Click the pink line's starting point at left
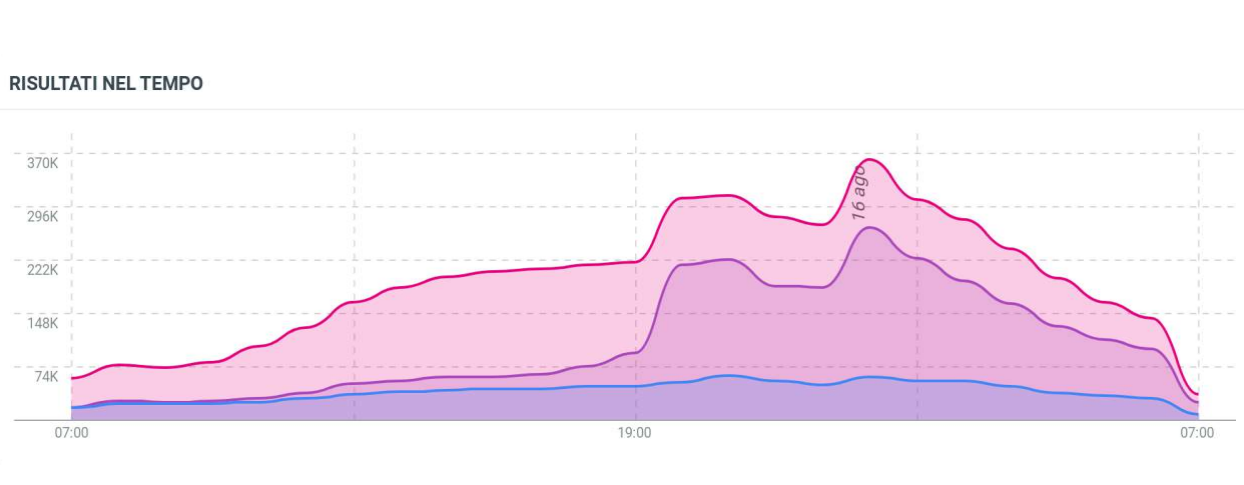This screenshot has height=485, width=1244. point(72,378)
